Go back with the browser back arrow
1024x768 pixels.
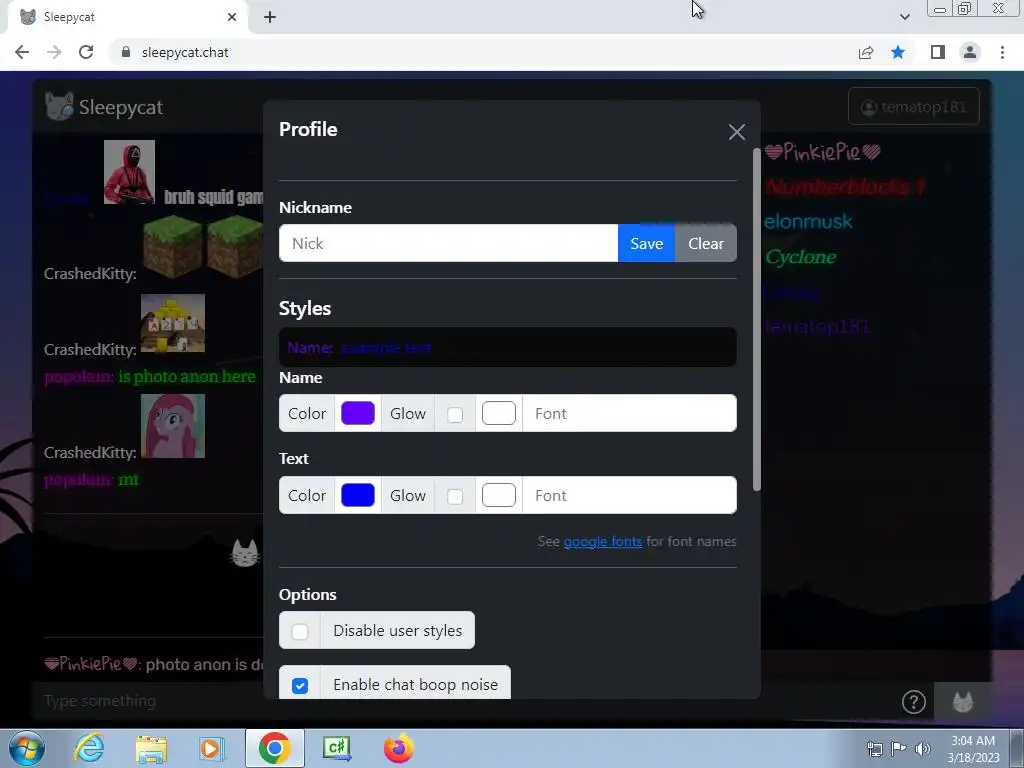[x=22, y=52]
